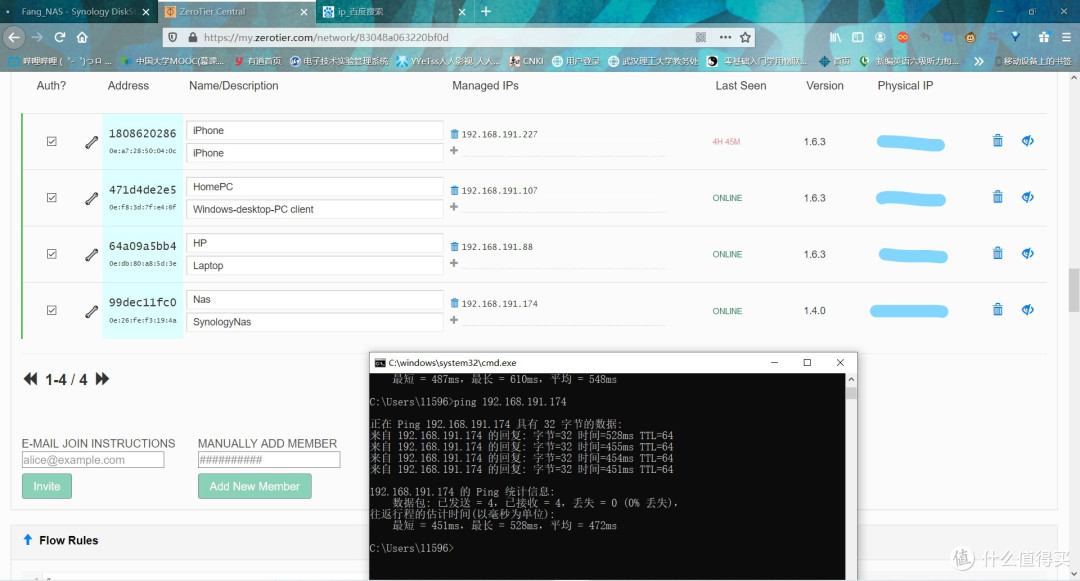The image size is (1080, 581).
Task: Open settings wrench for member 471d4de2e5
Action: coord(91,199)
